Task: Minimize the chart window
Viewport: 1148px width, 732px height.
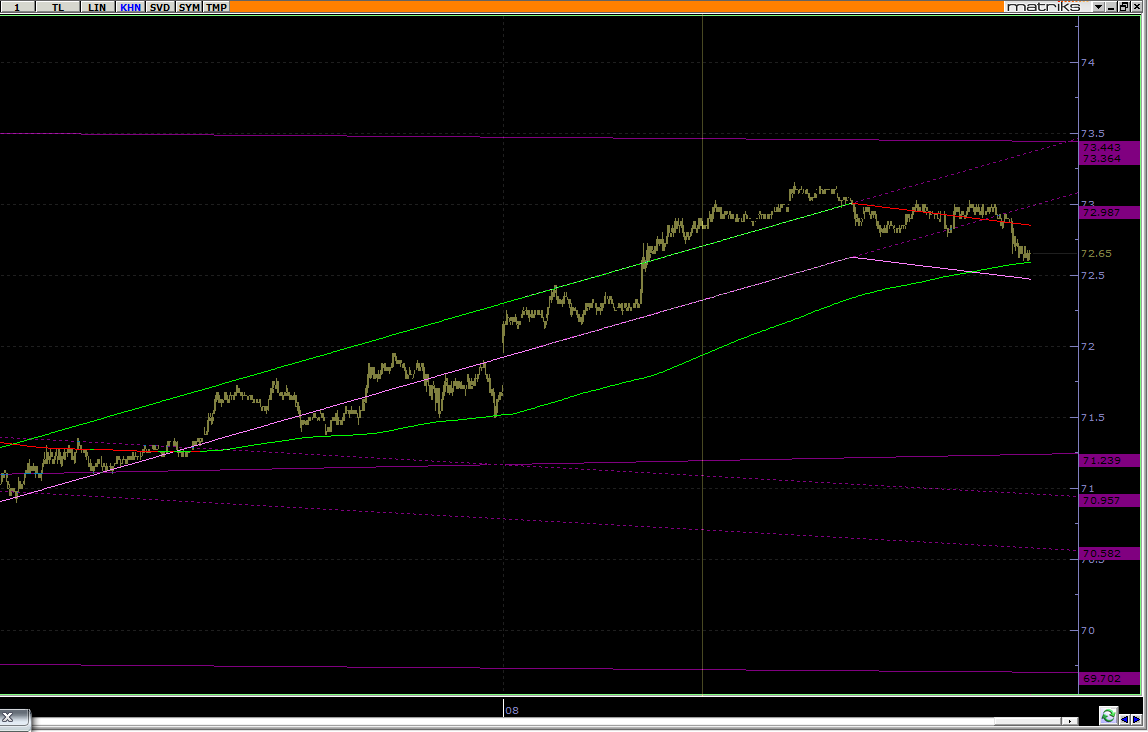Action: click(x=1111, y=7)
